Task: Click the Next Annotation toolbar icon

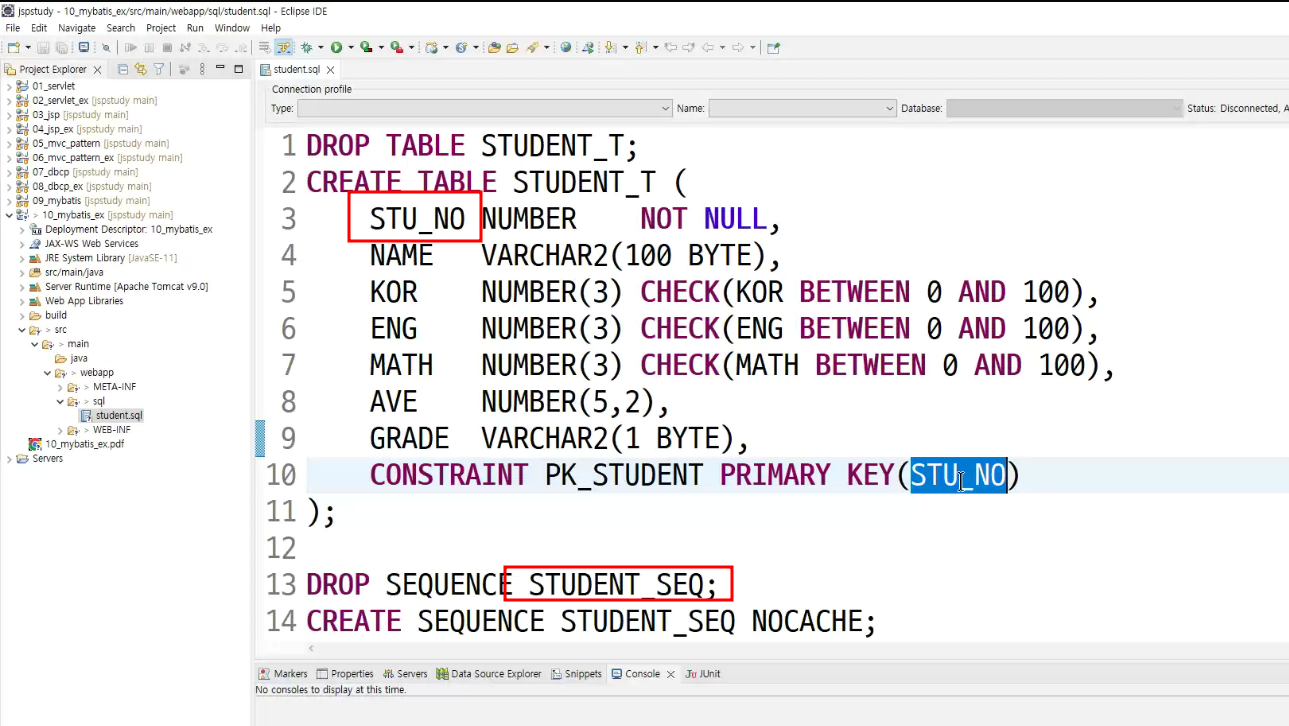Action: [610, 47]
